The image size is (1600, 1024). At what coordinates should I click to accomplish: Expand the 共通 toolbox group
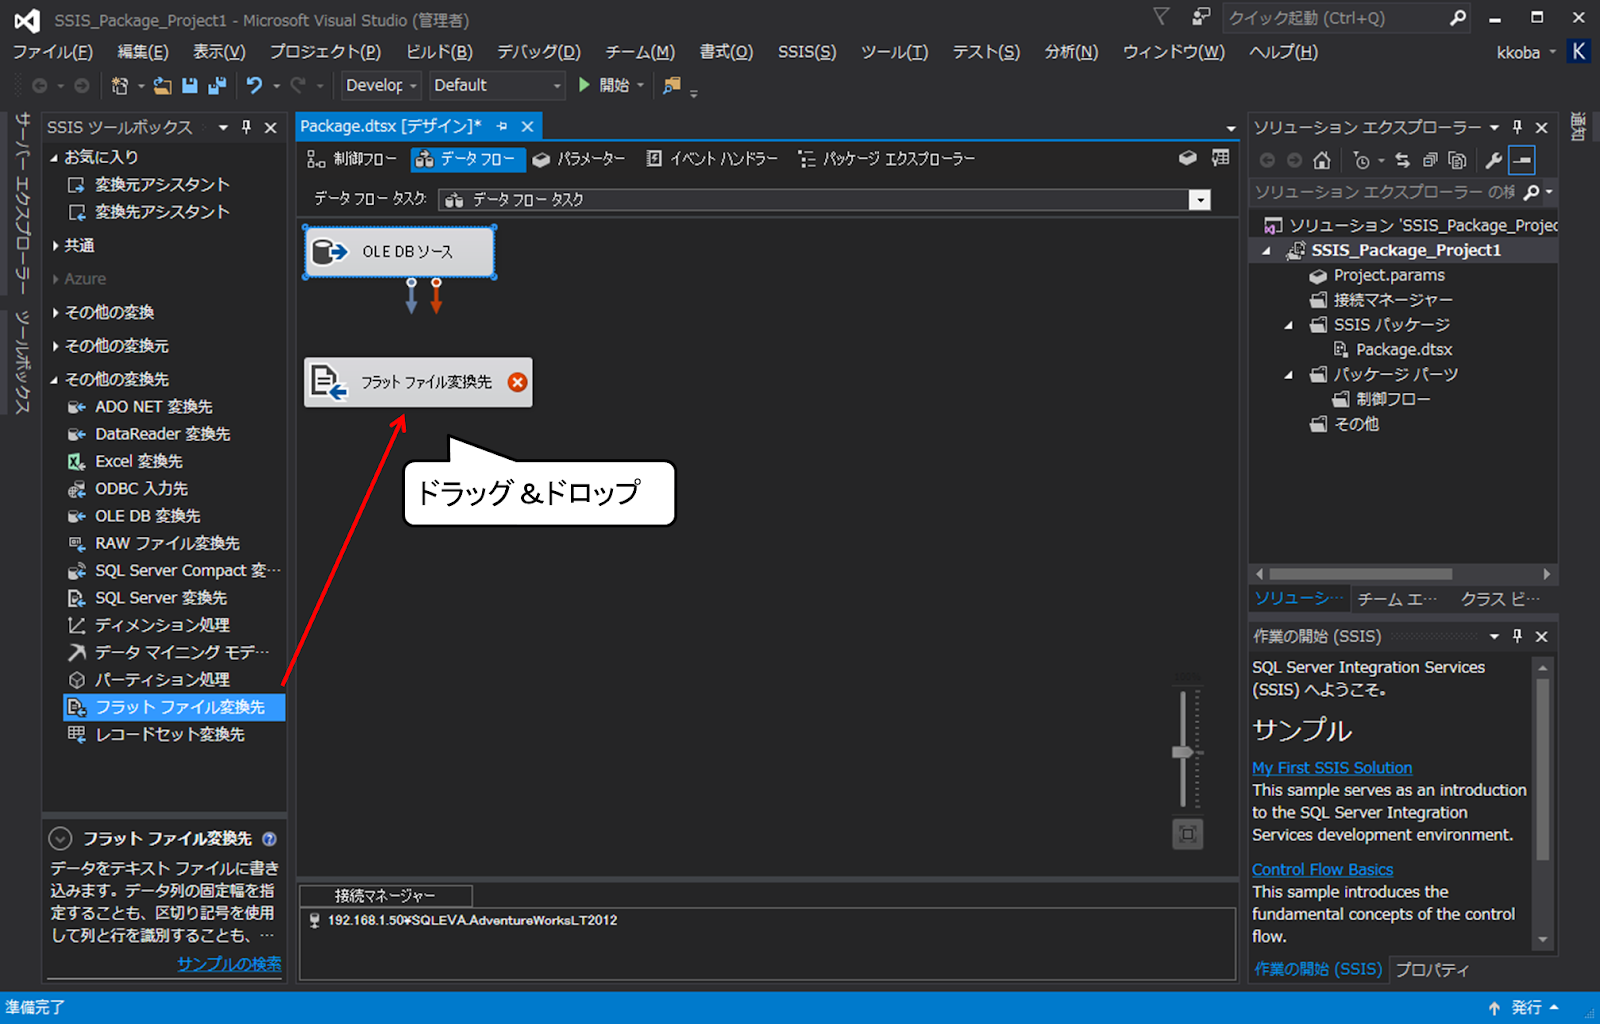pyautogui.click(x=55, y=245)
